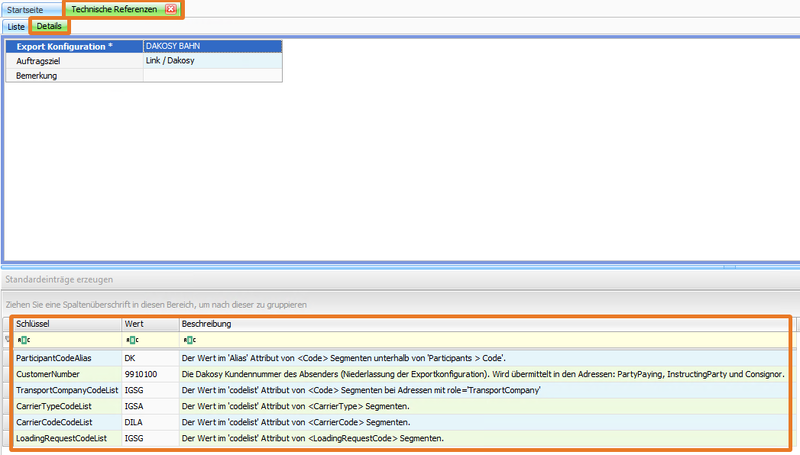Open the Liste sub-tab
Image resolution: width=800 pixels, height=455 pixels.
tap(16, 27)
